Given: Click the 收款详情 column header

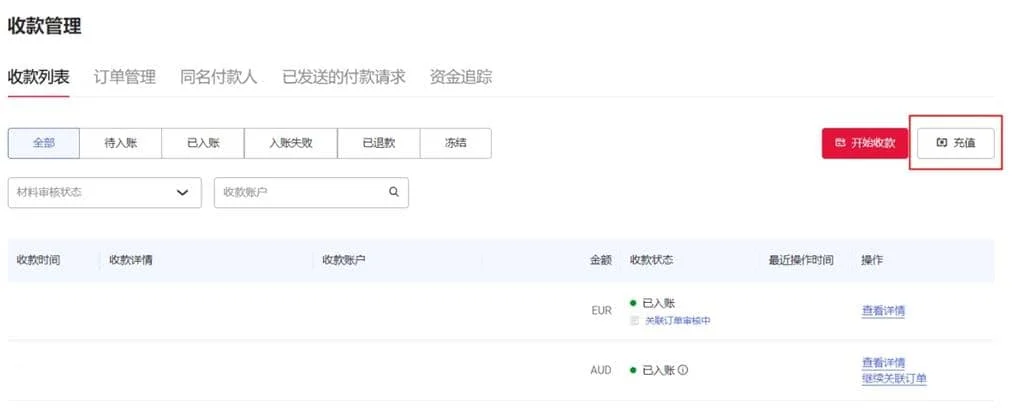Looking at the screenshot, I should click(x=131, y=260).
